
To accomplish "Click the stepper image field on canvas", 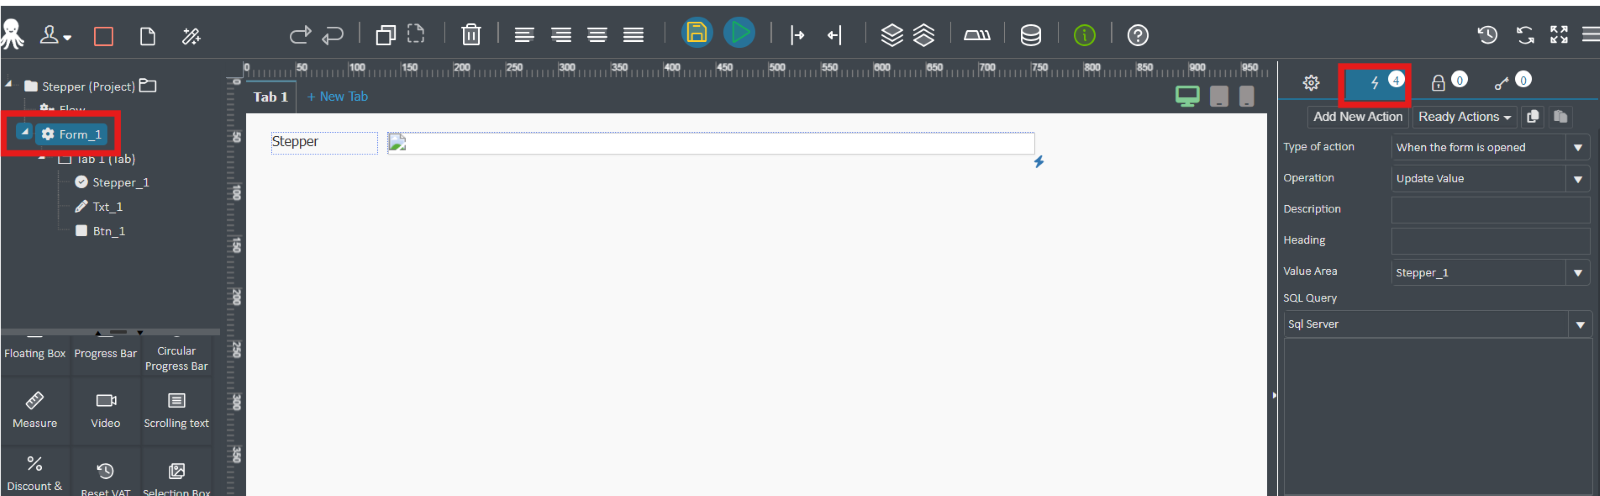I will (710, 143).
